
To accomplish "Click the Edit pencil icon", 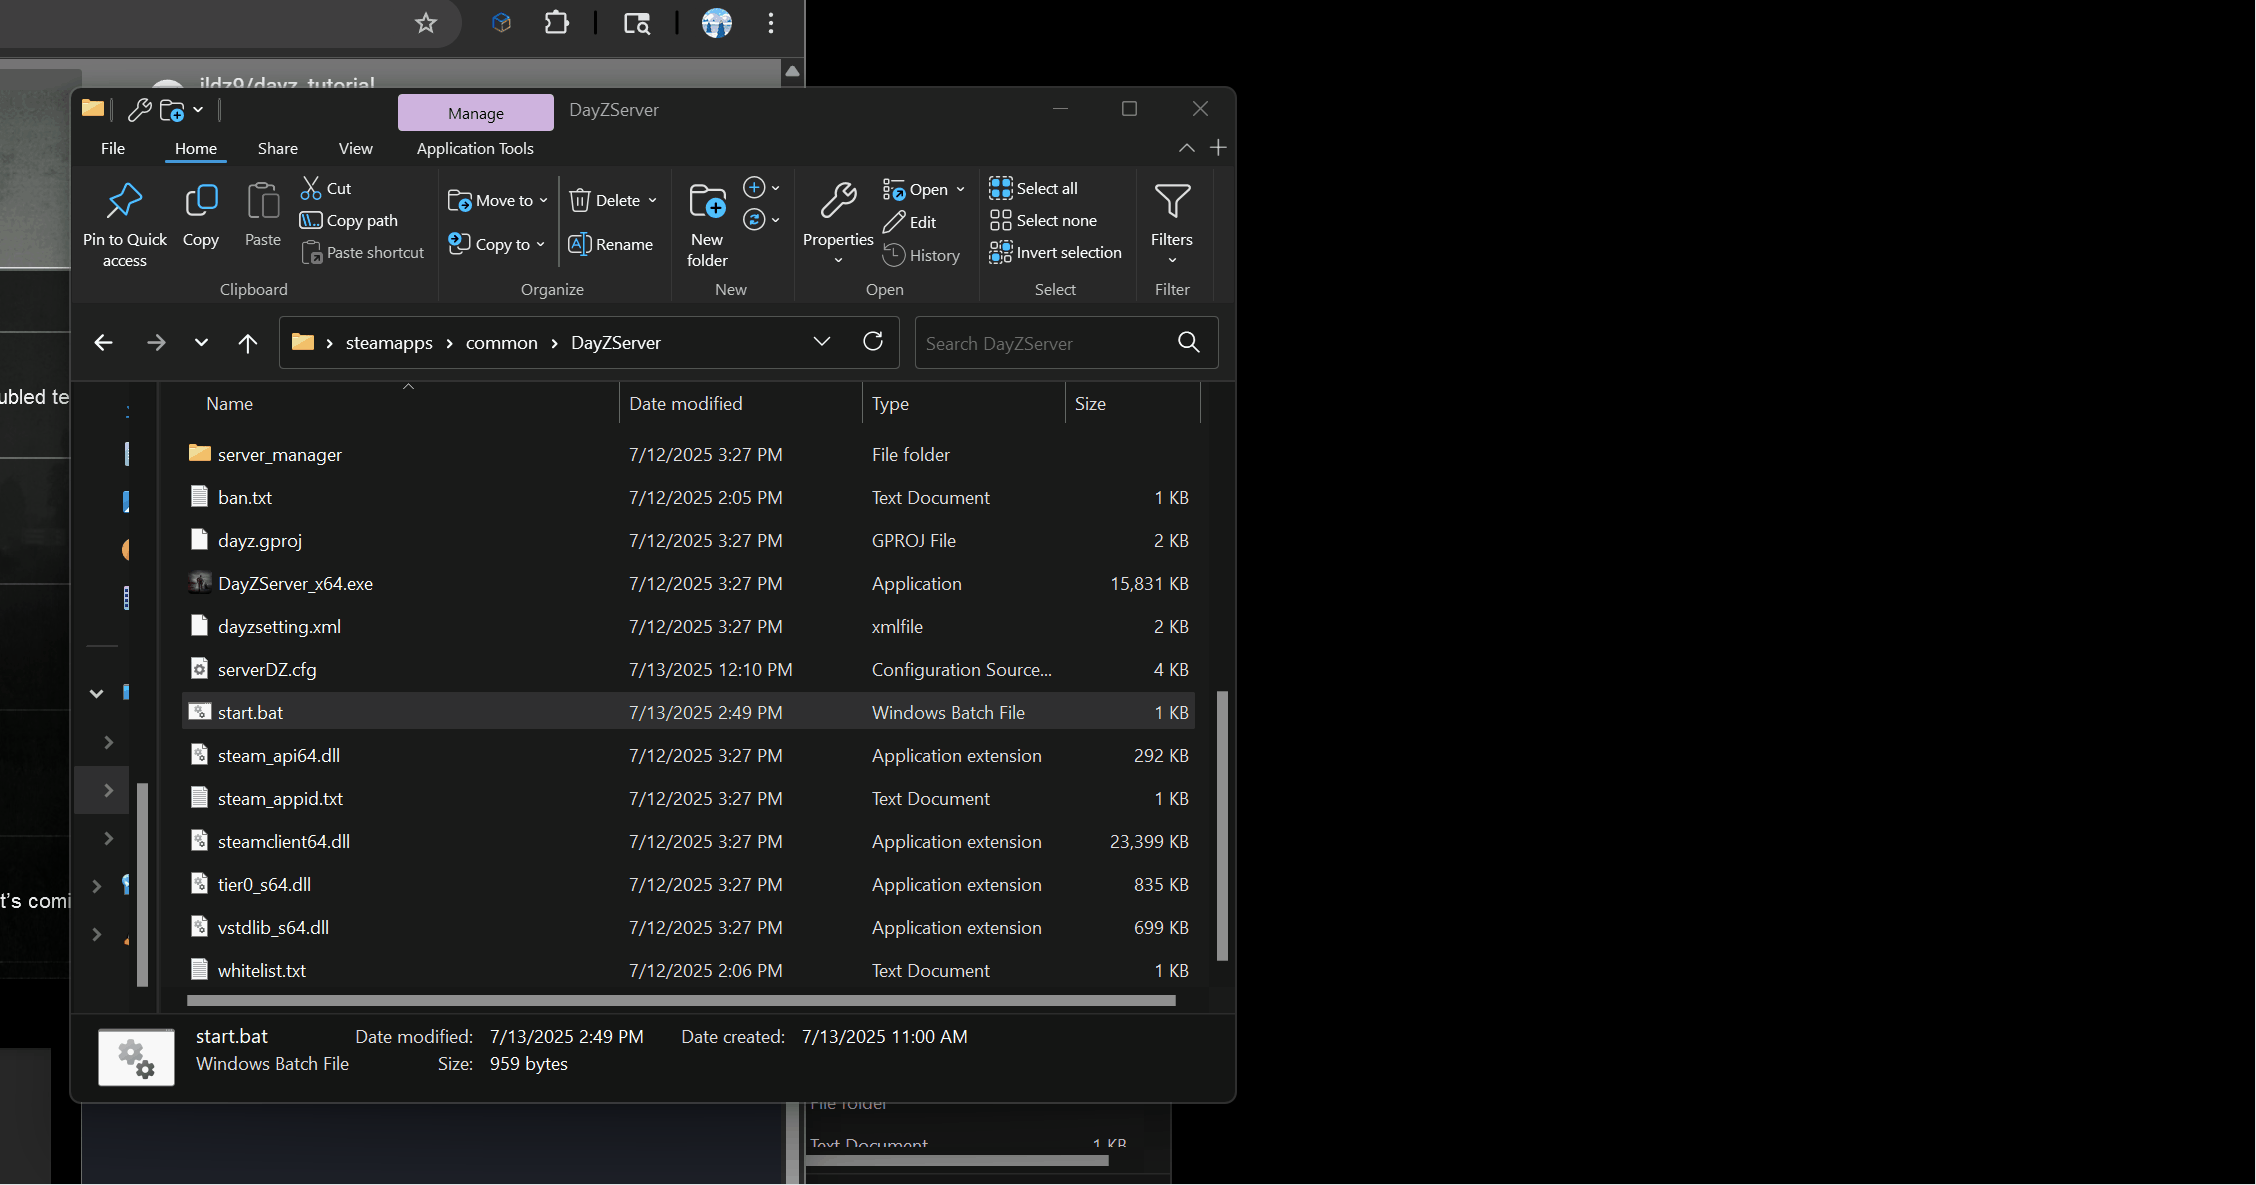I will pyautogui.click(x=894, y=222).
